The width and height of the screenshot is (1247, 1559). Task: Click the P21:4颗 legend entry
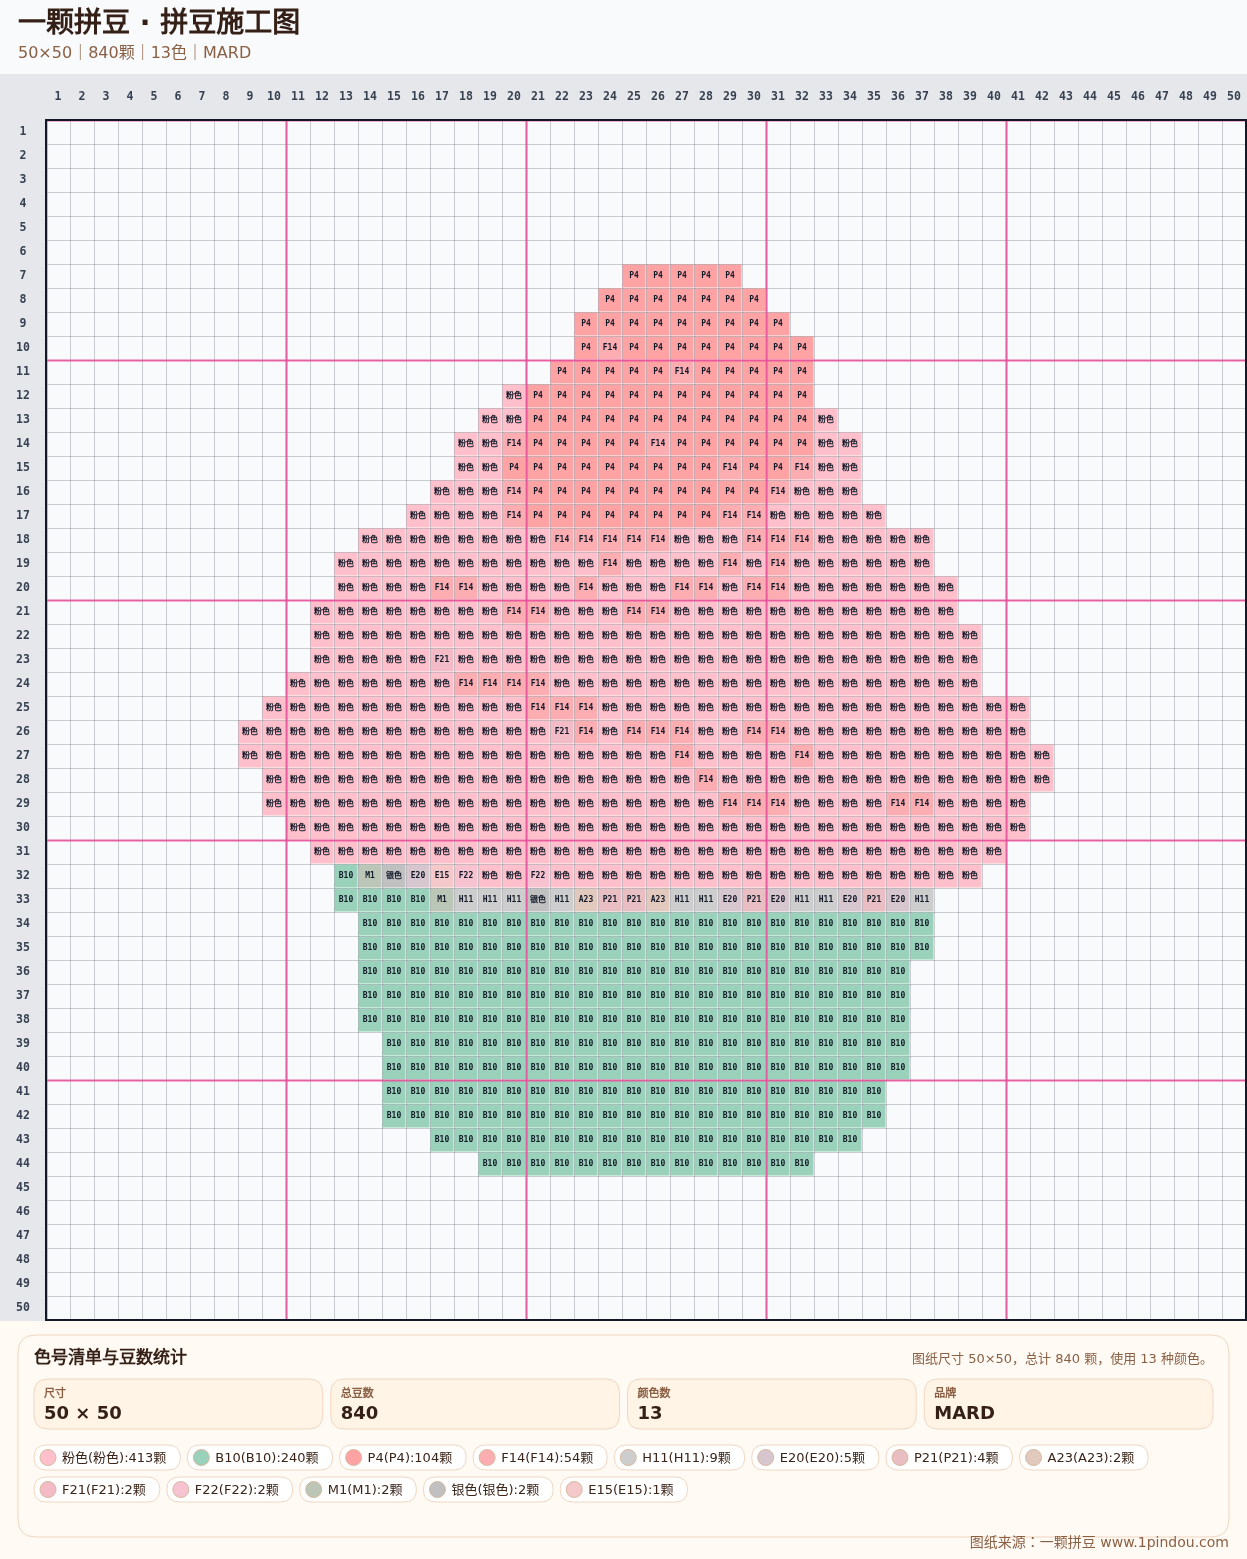(x=949, y=1457)
